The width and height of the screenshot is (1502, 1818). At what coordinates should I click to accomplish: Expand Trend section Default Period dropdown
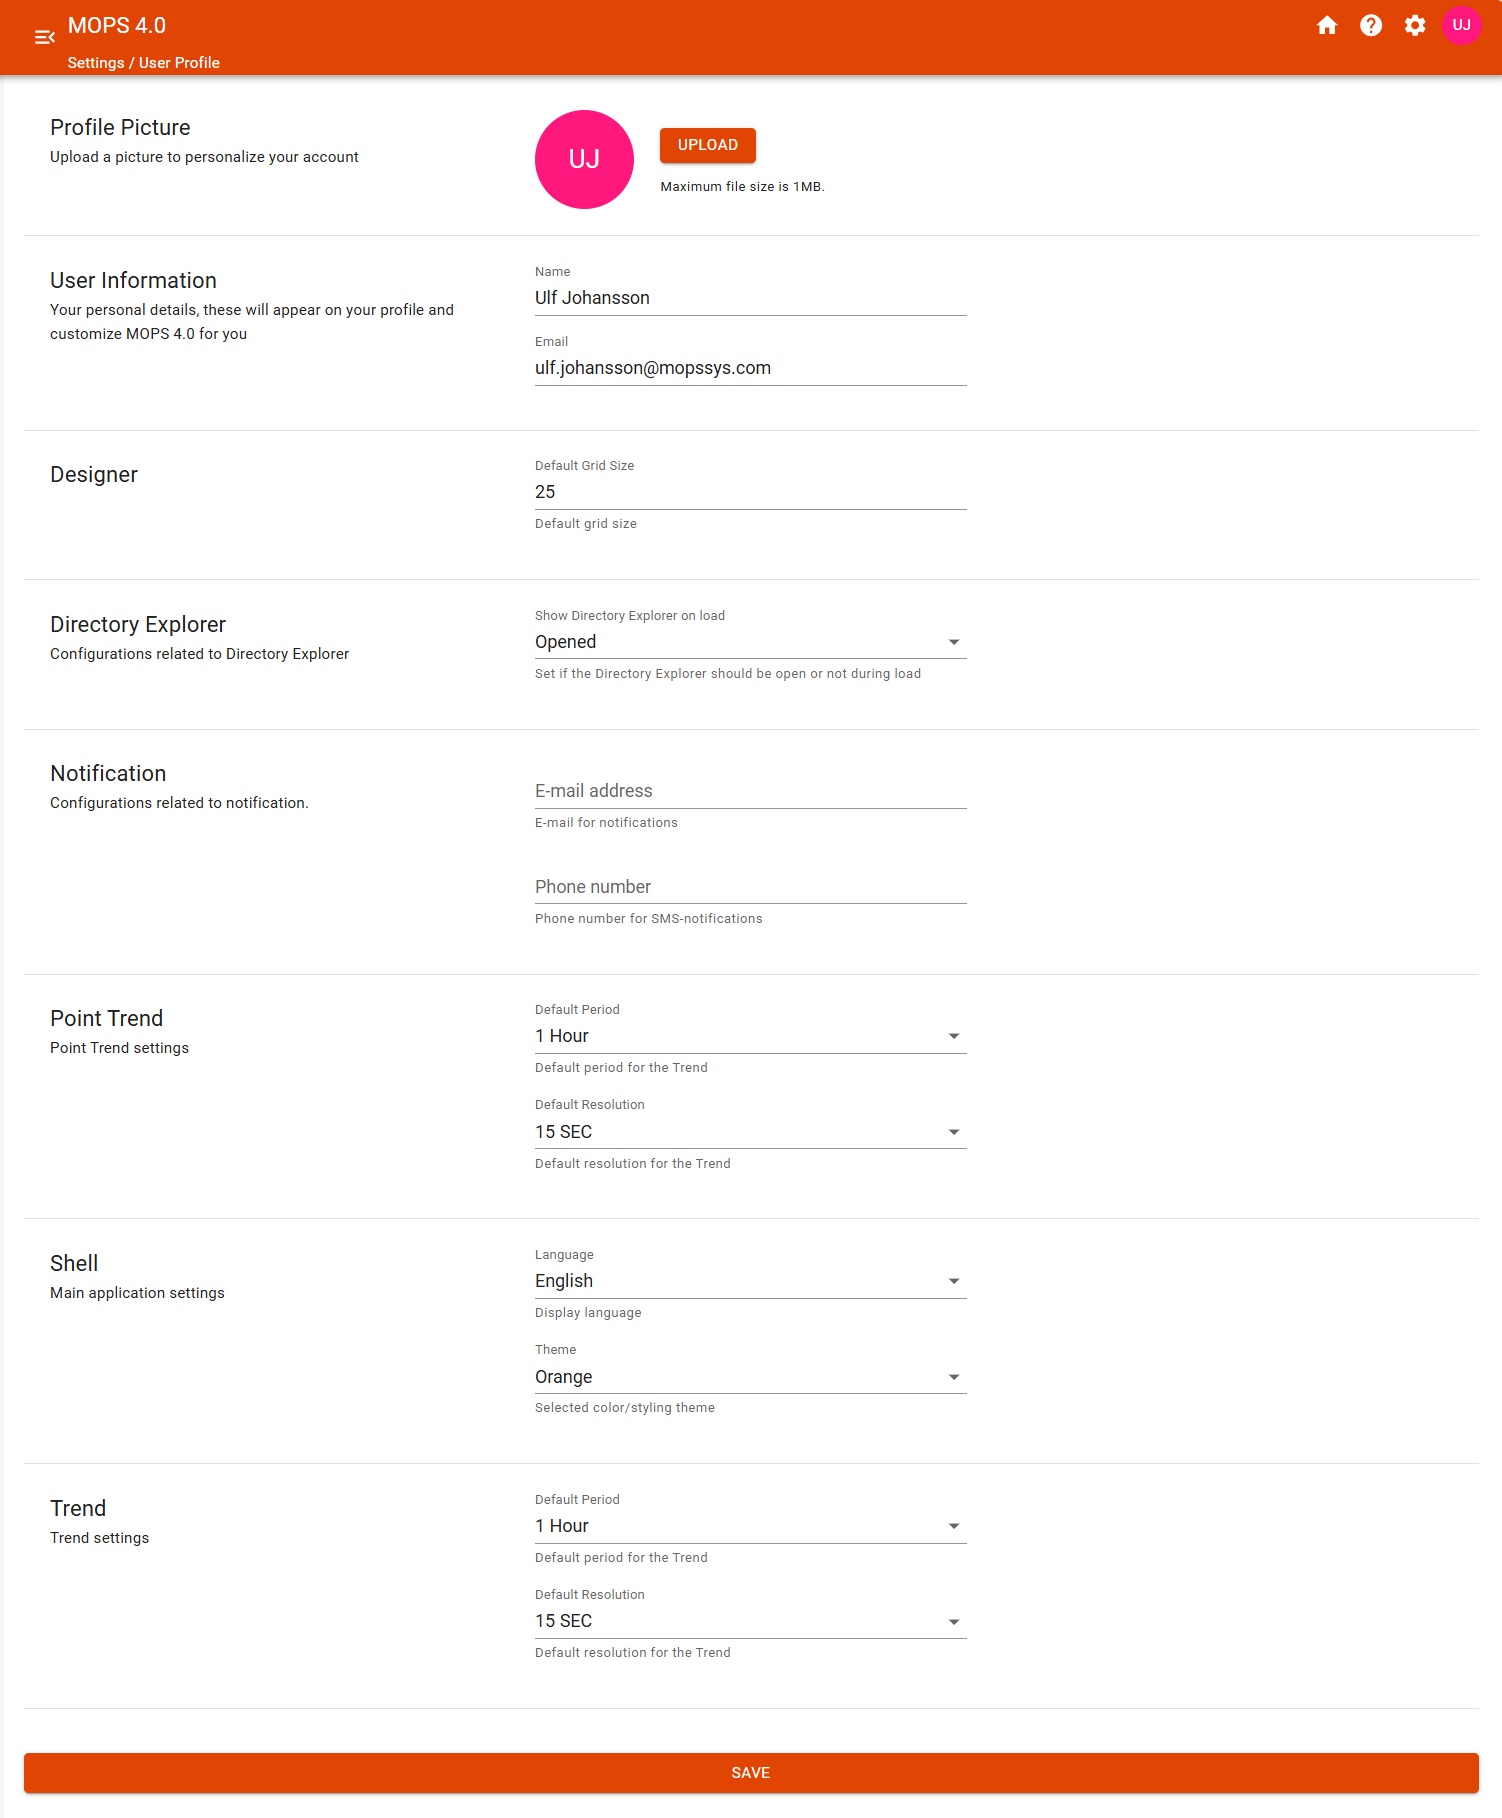tap(750, 1526)
